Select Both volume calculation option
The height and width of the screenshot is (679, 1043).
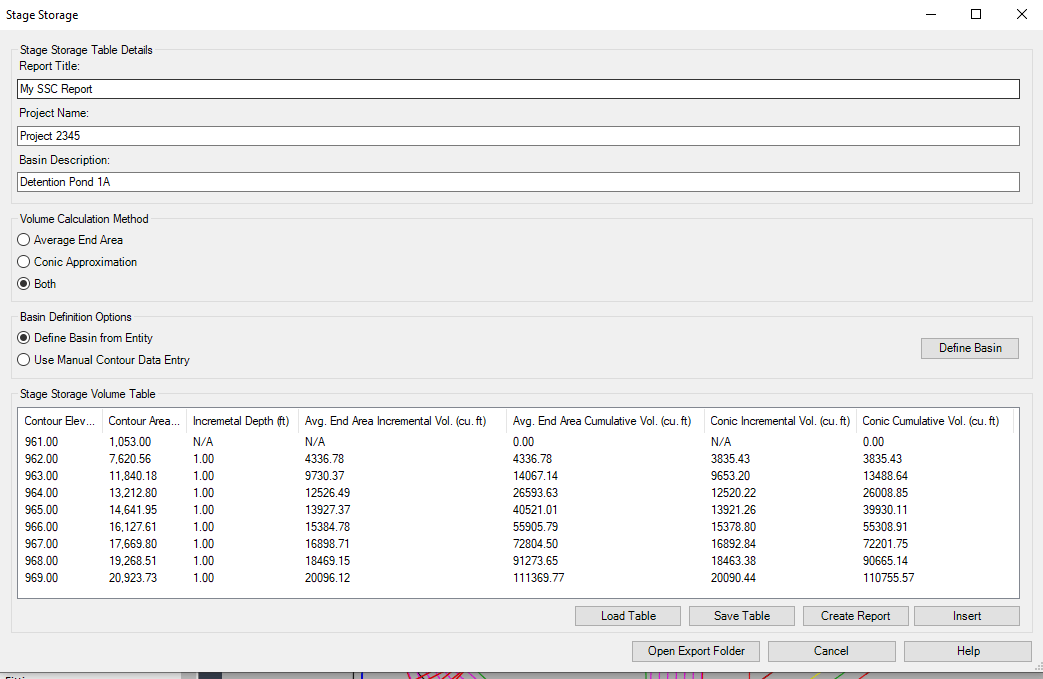(24, 284)
